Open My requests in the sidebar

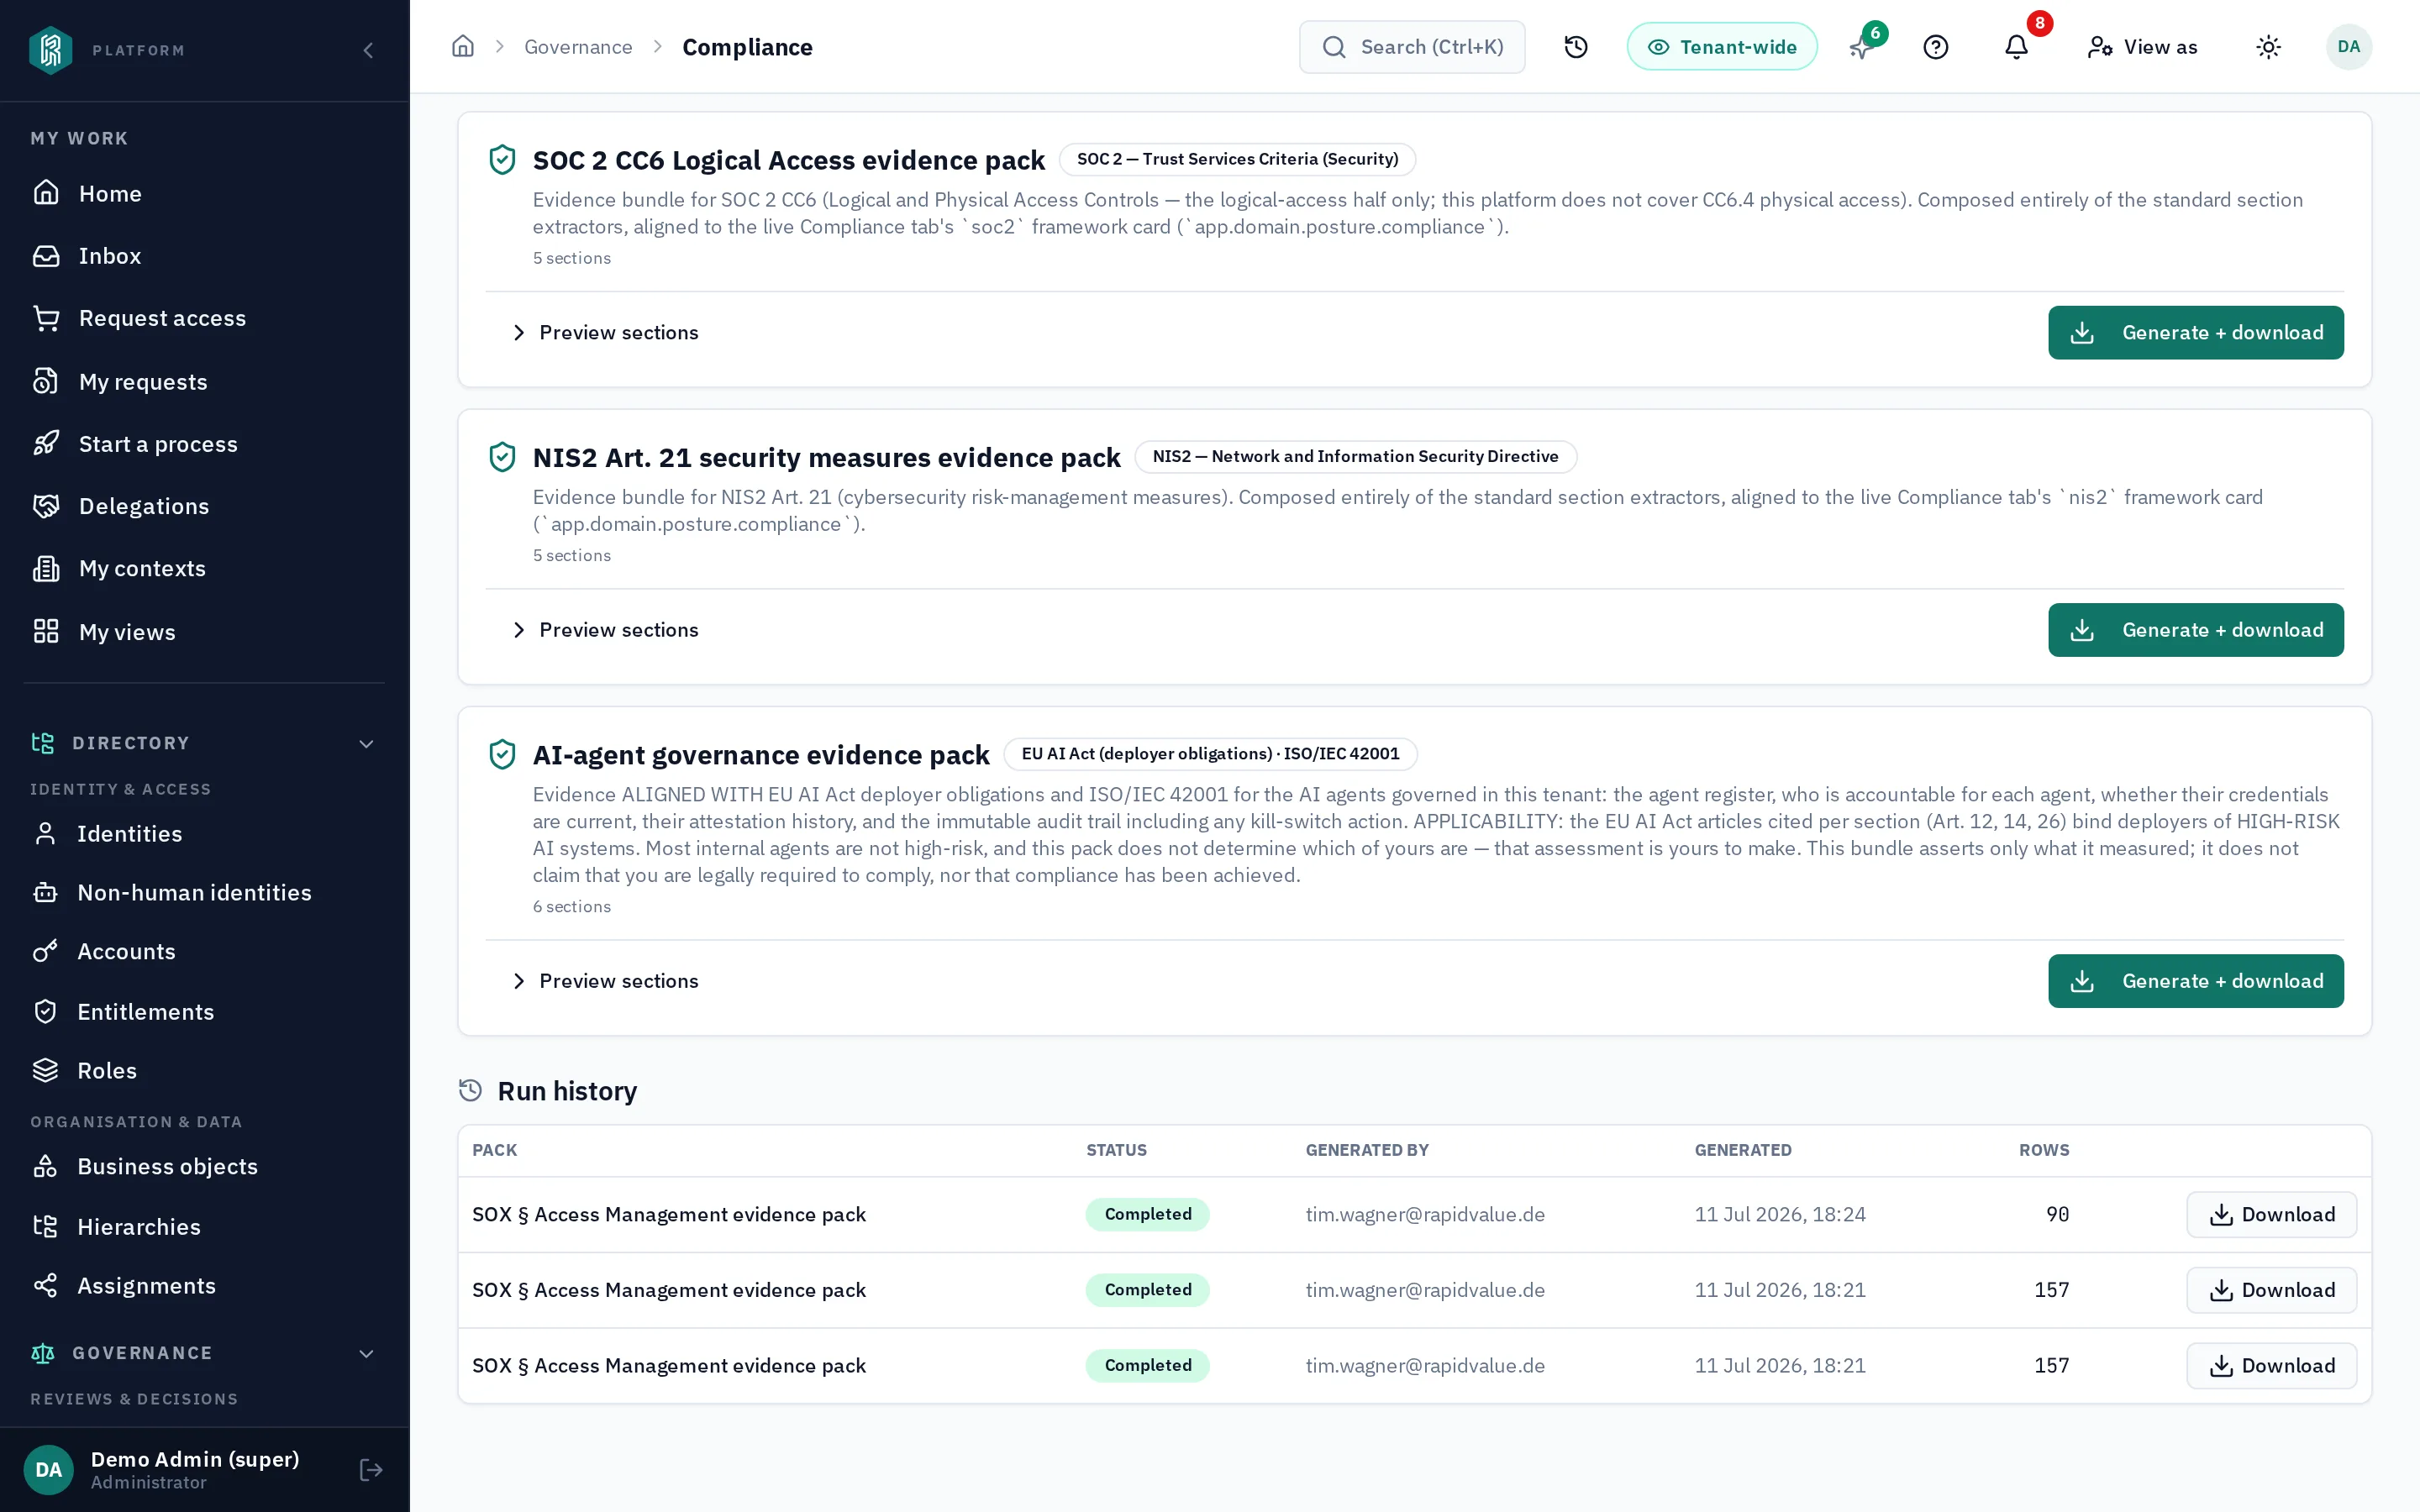pos(204,381)
